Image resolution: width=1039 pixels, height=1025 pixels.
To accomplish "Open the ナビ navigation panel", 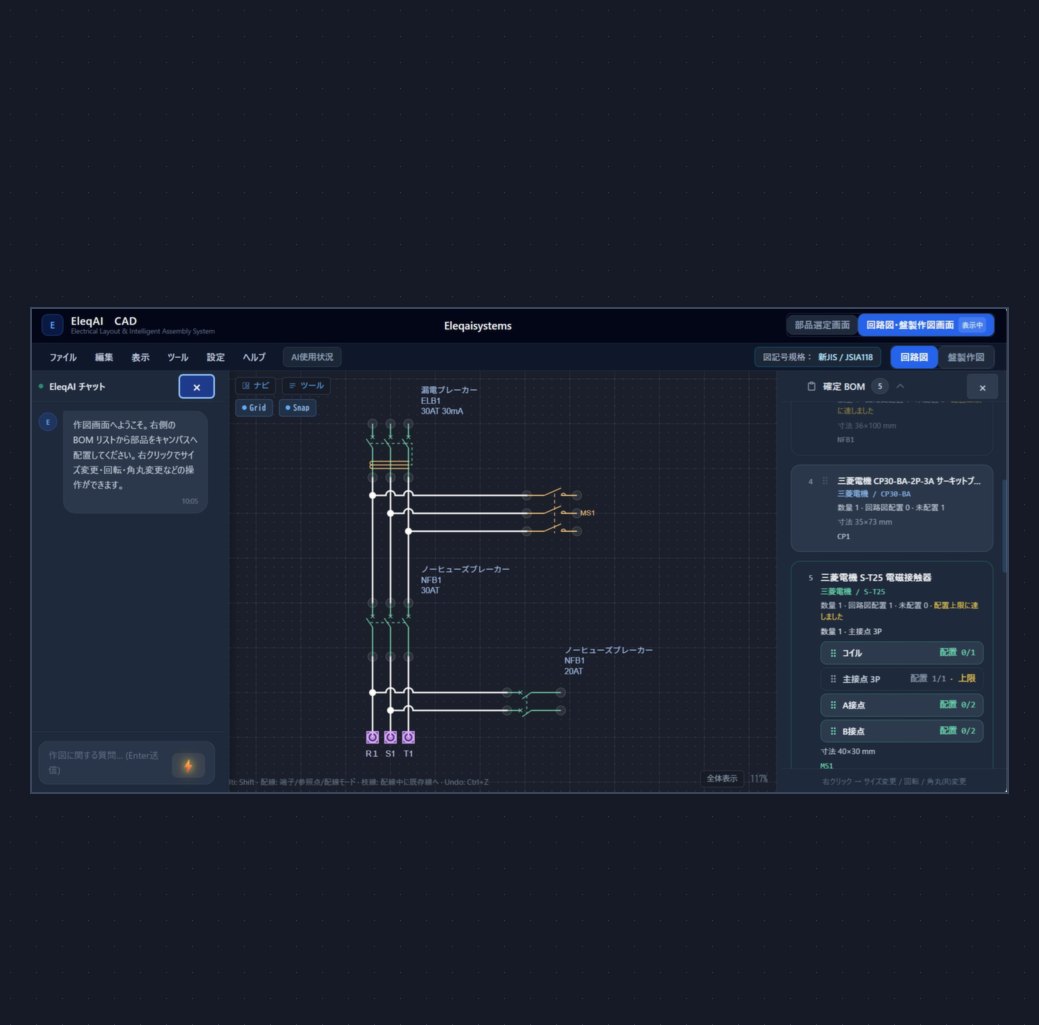I will [256, 386].
